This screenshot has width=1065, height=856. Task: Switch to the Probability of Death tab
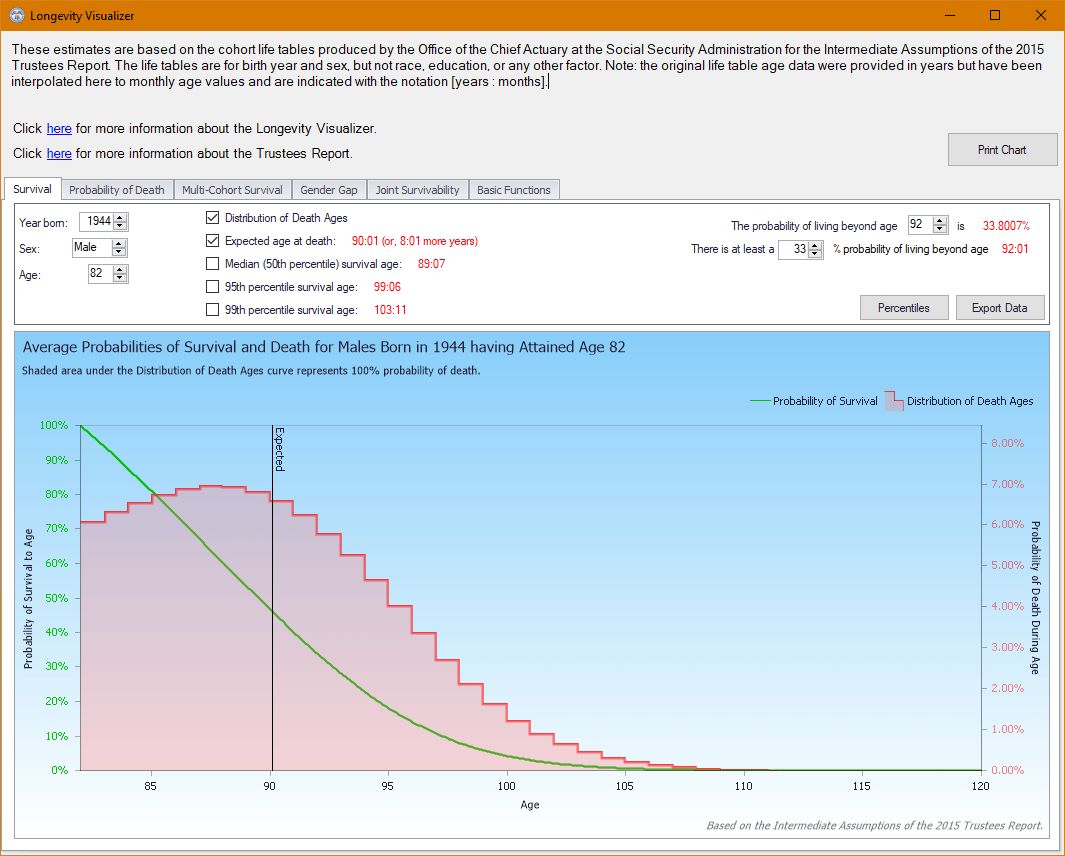pos(117,190)
